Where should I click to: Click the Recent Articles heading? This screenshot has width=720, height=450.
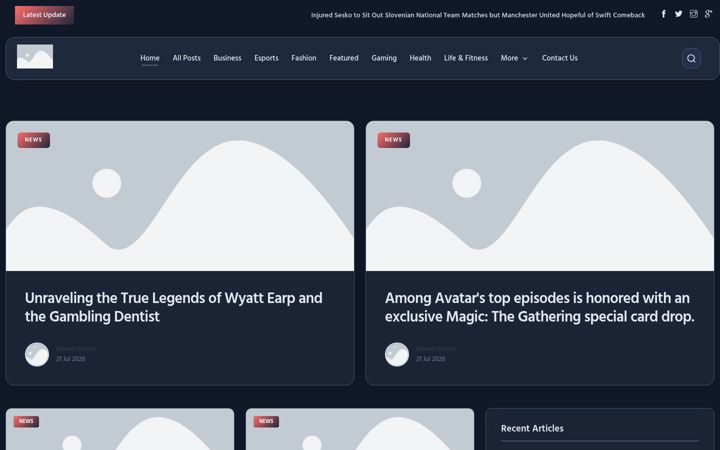[x=532, y=428]
